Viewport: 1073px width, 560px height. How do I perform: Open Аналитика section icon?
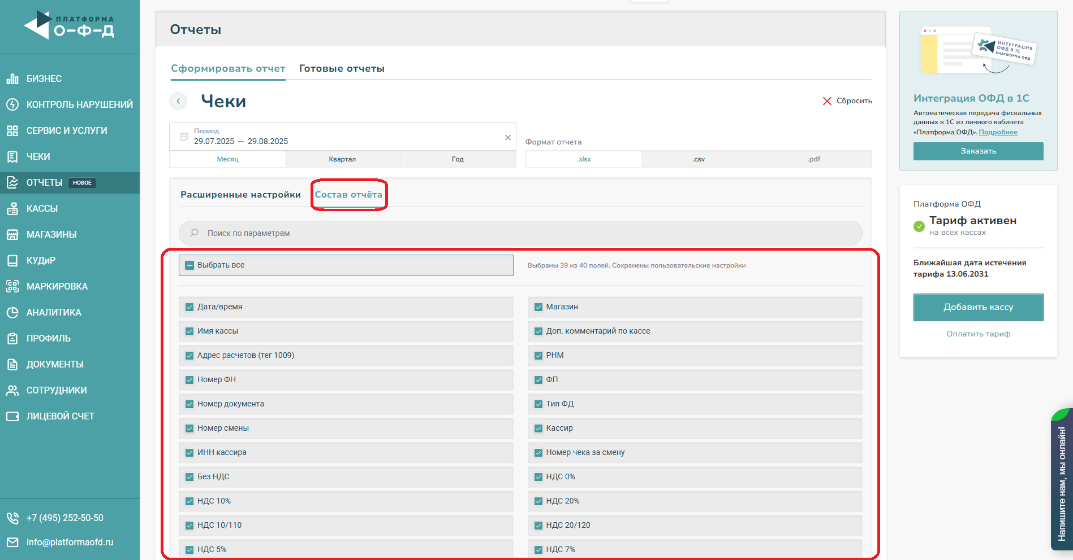pyautogui.click(x=13, y=312)
